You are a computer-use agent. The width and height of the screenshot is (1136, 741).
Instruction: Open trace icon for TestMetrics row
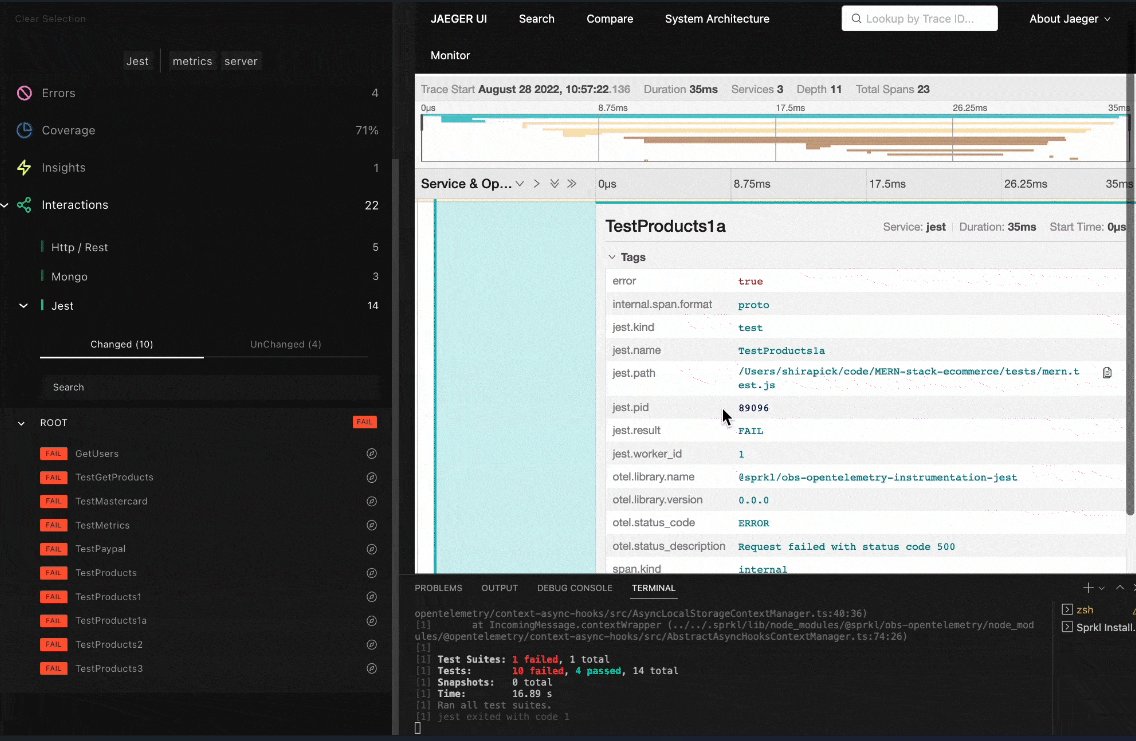click(372, 525)
